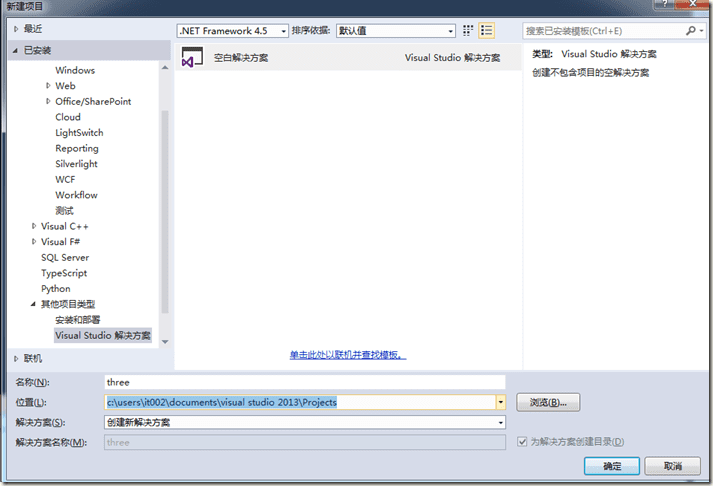Click the project name input field
The width and height of the screenshot is (713, 486).
point(305,382)
